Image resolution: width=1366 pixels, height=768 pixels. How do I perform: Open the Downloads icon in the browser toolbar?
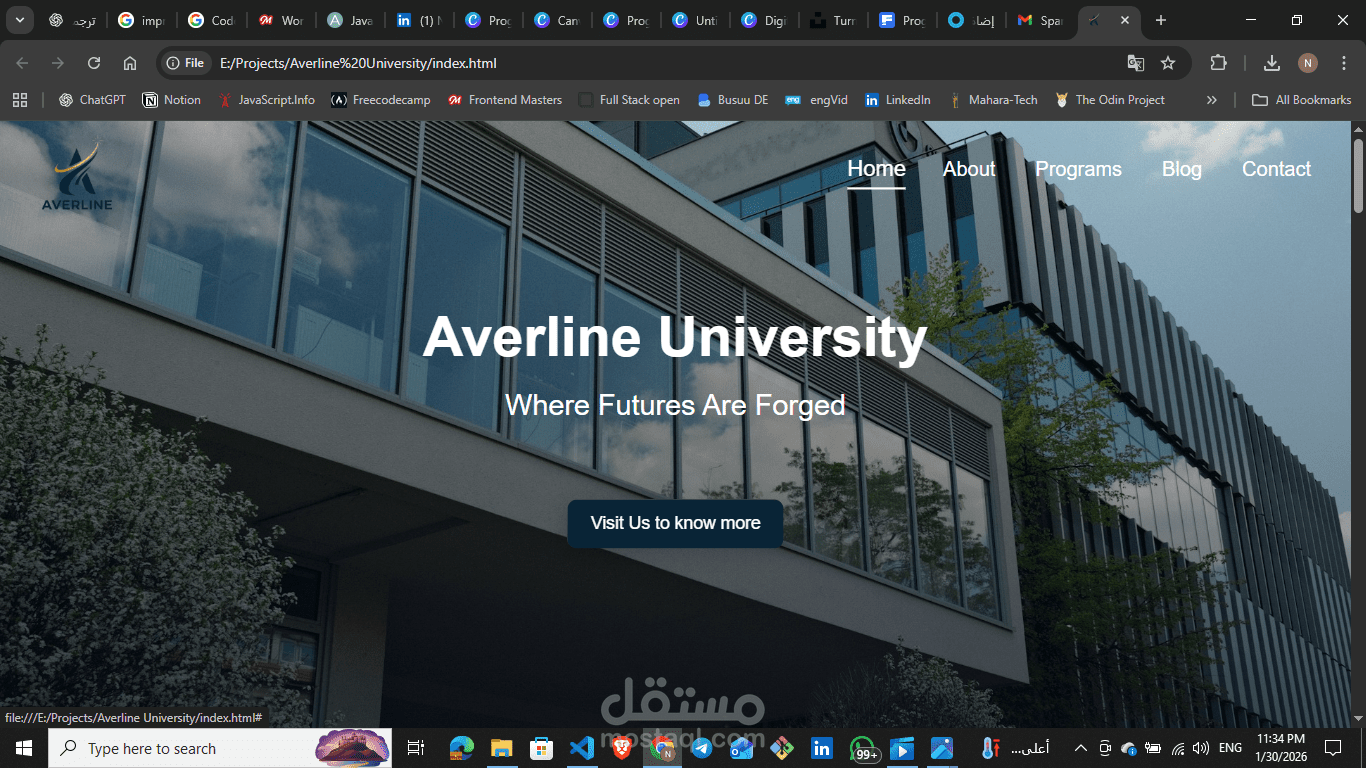click(1271, 62)
